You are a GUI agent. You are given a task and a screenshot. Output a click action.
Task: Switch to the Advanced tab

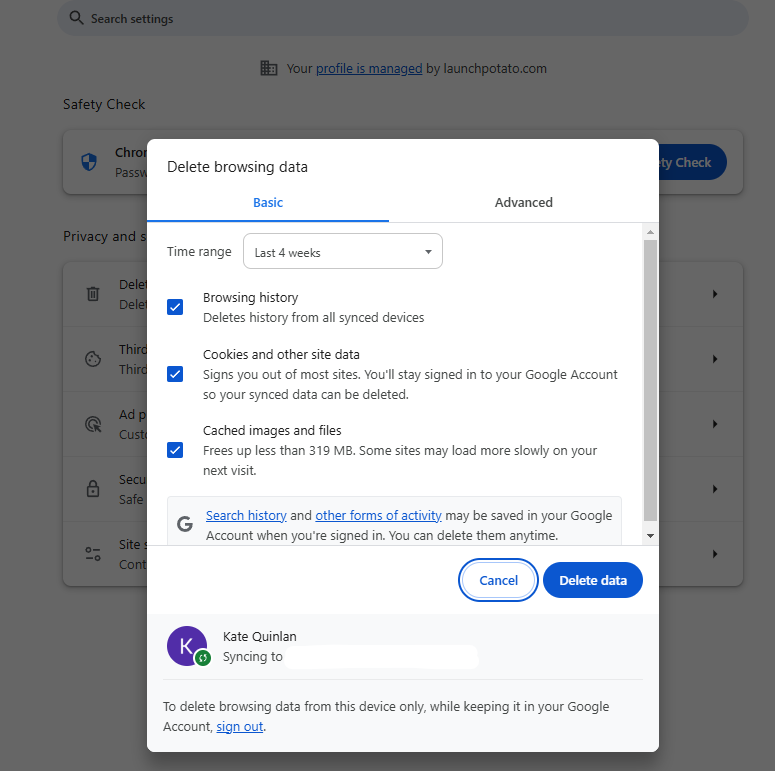(523, 202)
